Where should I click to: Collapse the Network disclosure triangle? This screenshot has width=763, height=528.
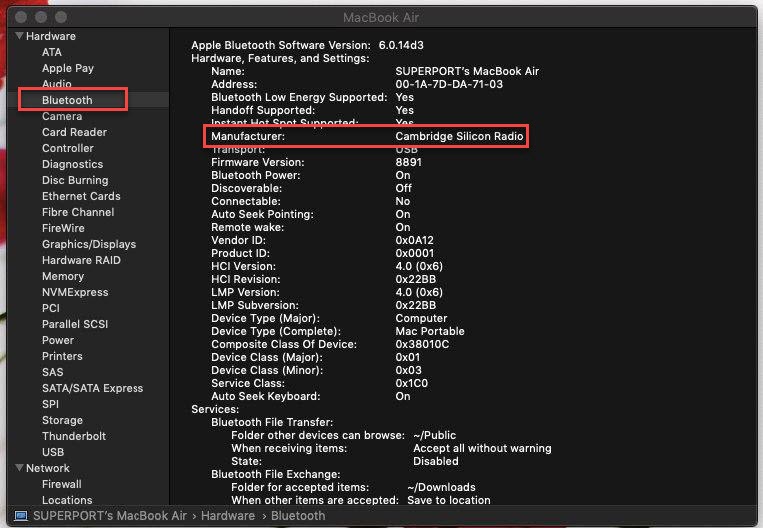pos(19,468)
